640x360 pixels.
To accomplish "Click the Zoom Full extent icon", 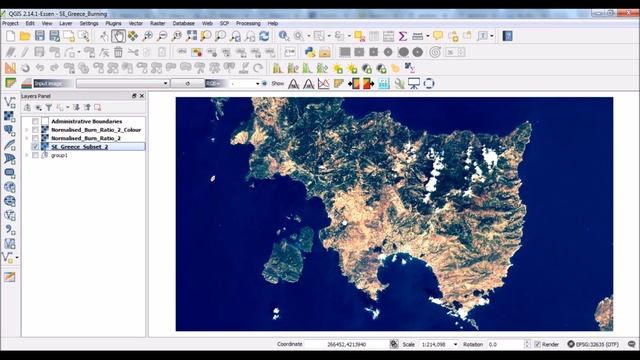I will [x=191, y=36].
